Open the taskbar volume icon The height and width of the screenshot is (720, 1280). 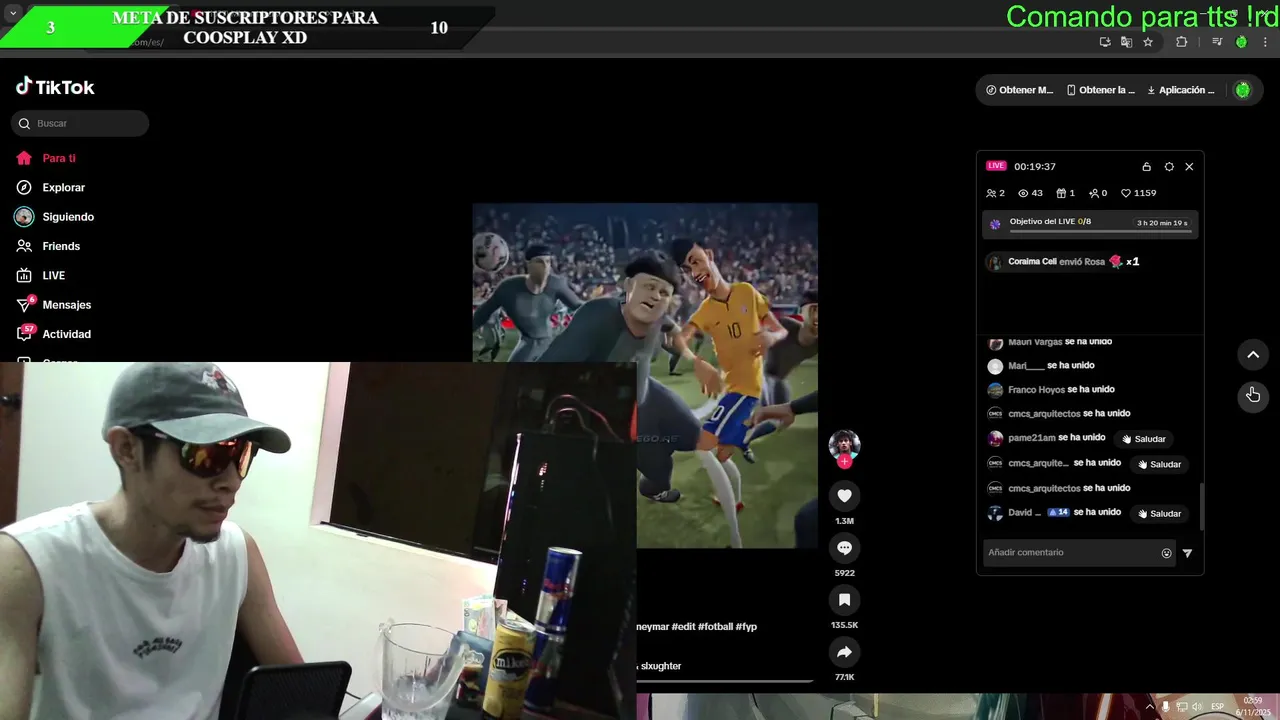1197,707
